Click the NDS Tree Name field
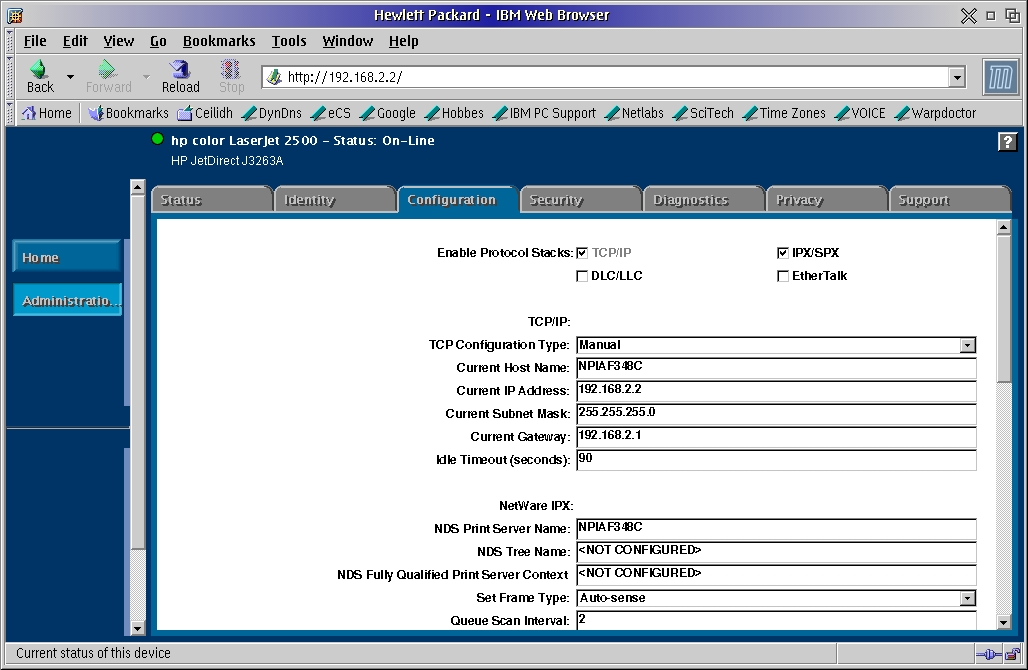 (776, 551)
